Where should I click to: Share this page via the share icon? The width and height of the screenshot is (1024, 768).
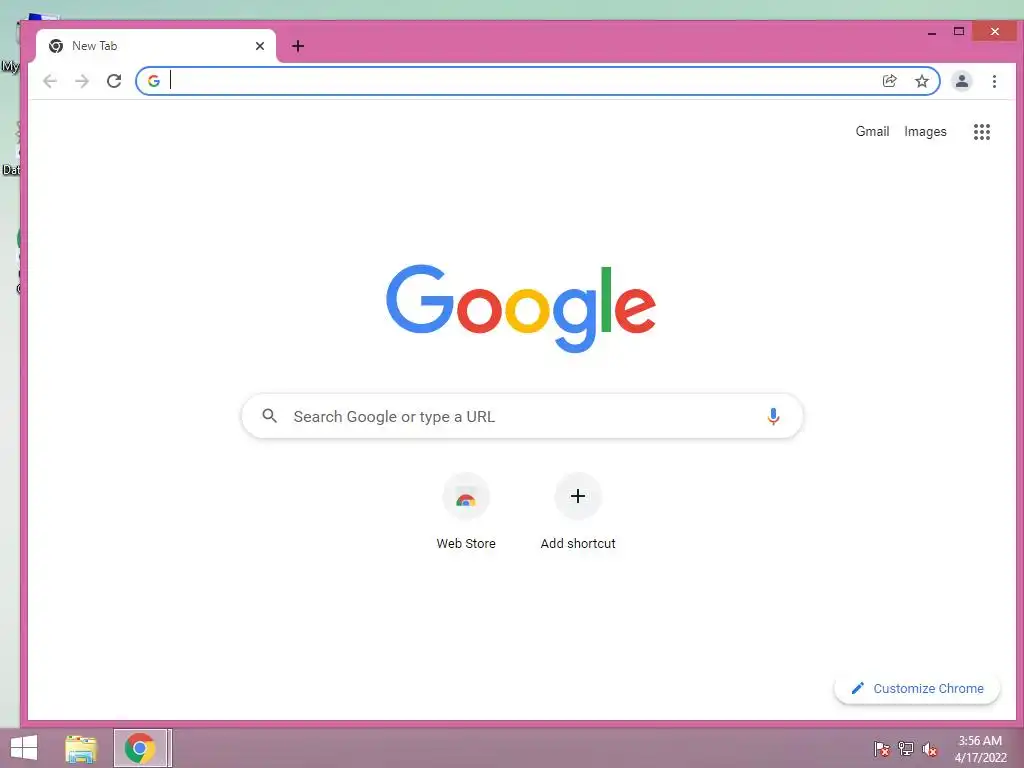pyautogui.click(x=889, y=81)
